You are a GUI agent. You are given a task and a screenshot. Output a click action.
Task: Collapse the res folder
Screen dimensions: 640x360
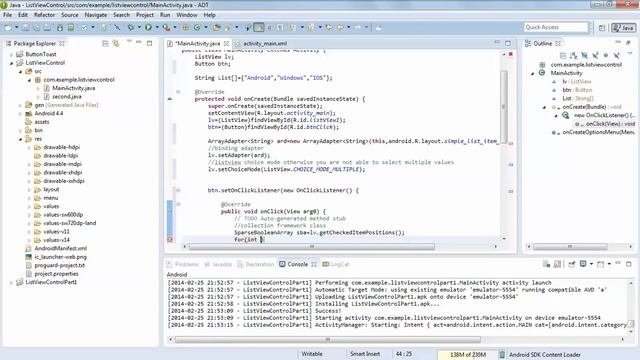click(20, 139)
